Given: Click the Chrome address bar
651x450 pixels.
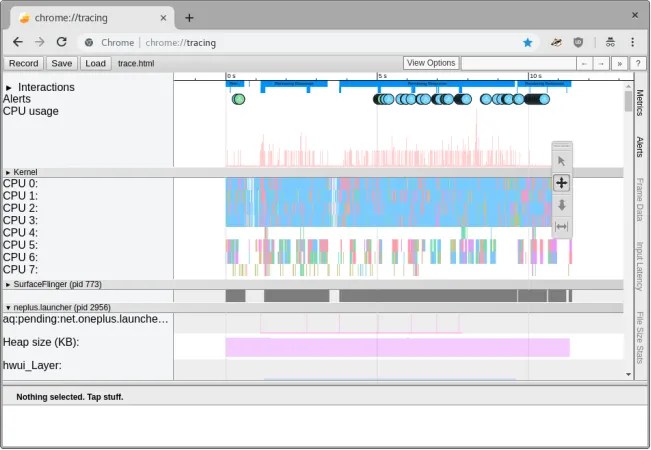Looking at the screenshot, I should tap(307, 42).
